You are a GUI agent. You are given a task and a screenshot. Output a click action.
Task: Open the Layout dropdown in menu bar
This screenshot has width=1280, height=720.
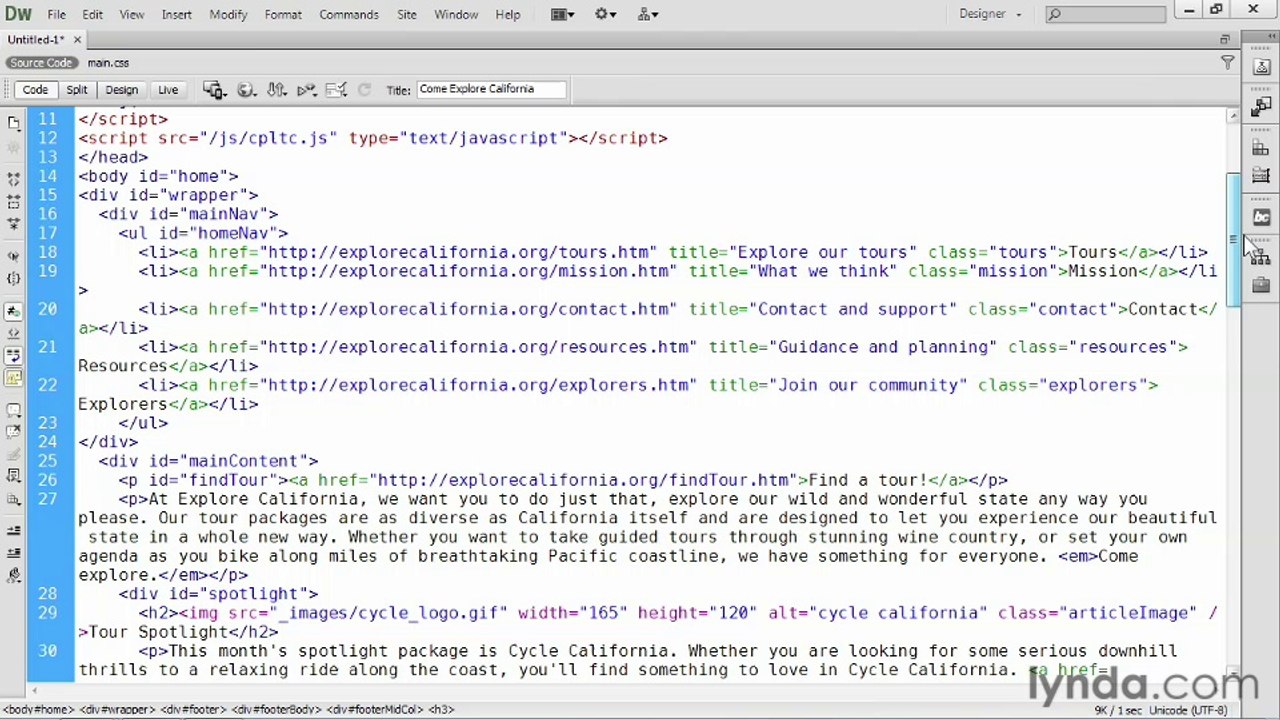(562, 14)
